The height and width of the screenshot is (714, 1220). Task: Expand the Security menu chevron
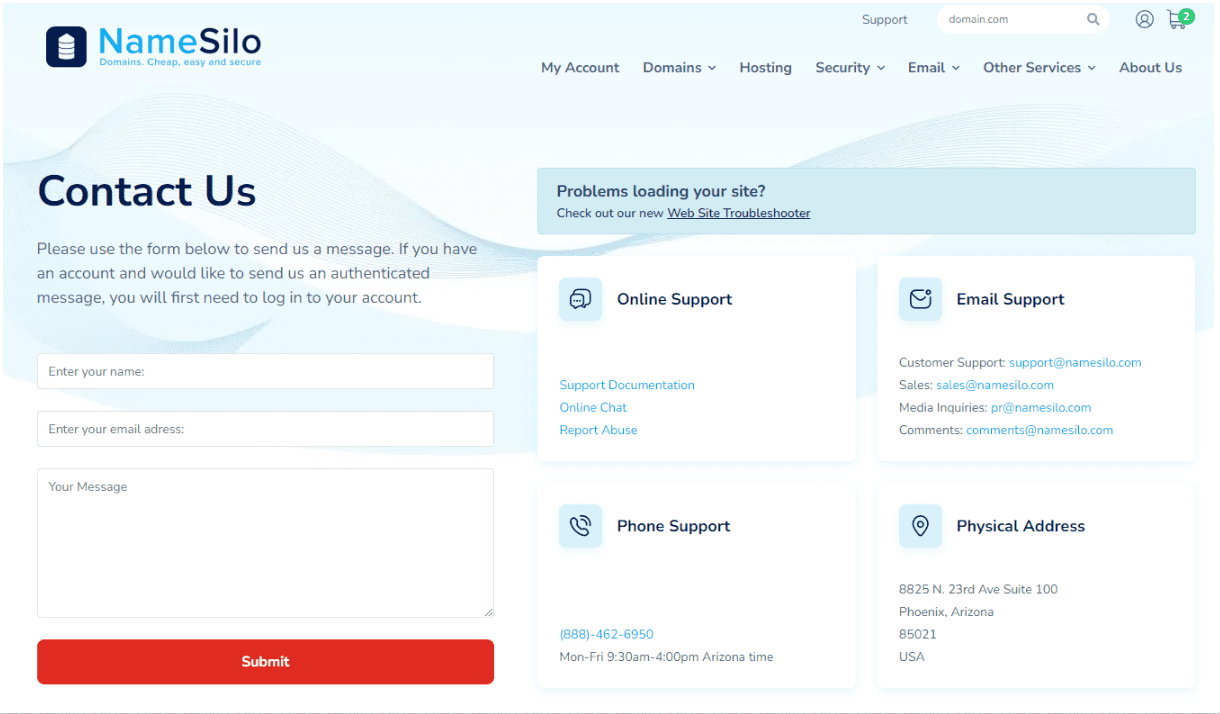(x=881, y=68)
